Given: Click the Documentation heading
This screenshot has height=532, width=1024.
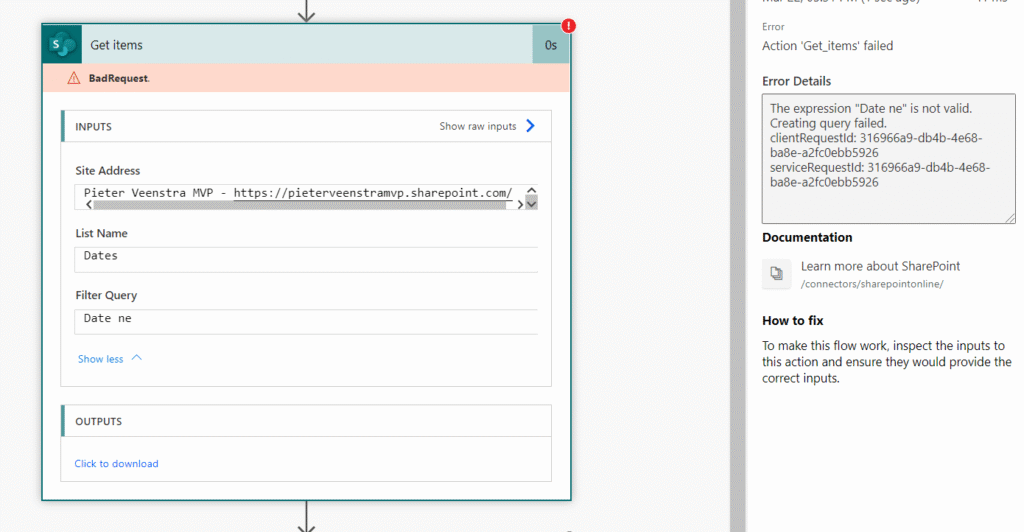Looking at the screenshot, I should coord(807,238).
